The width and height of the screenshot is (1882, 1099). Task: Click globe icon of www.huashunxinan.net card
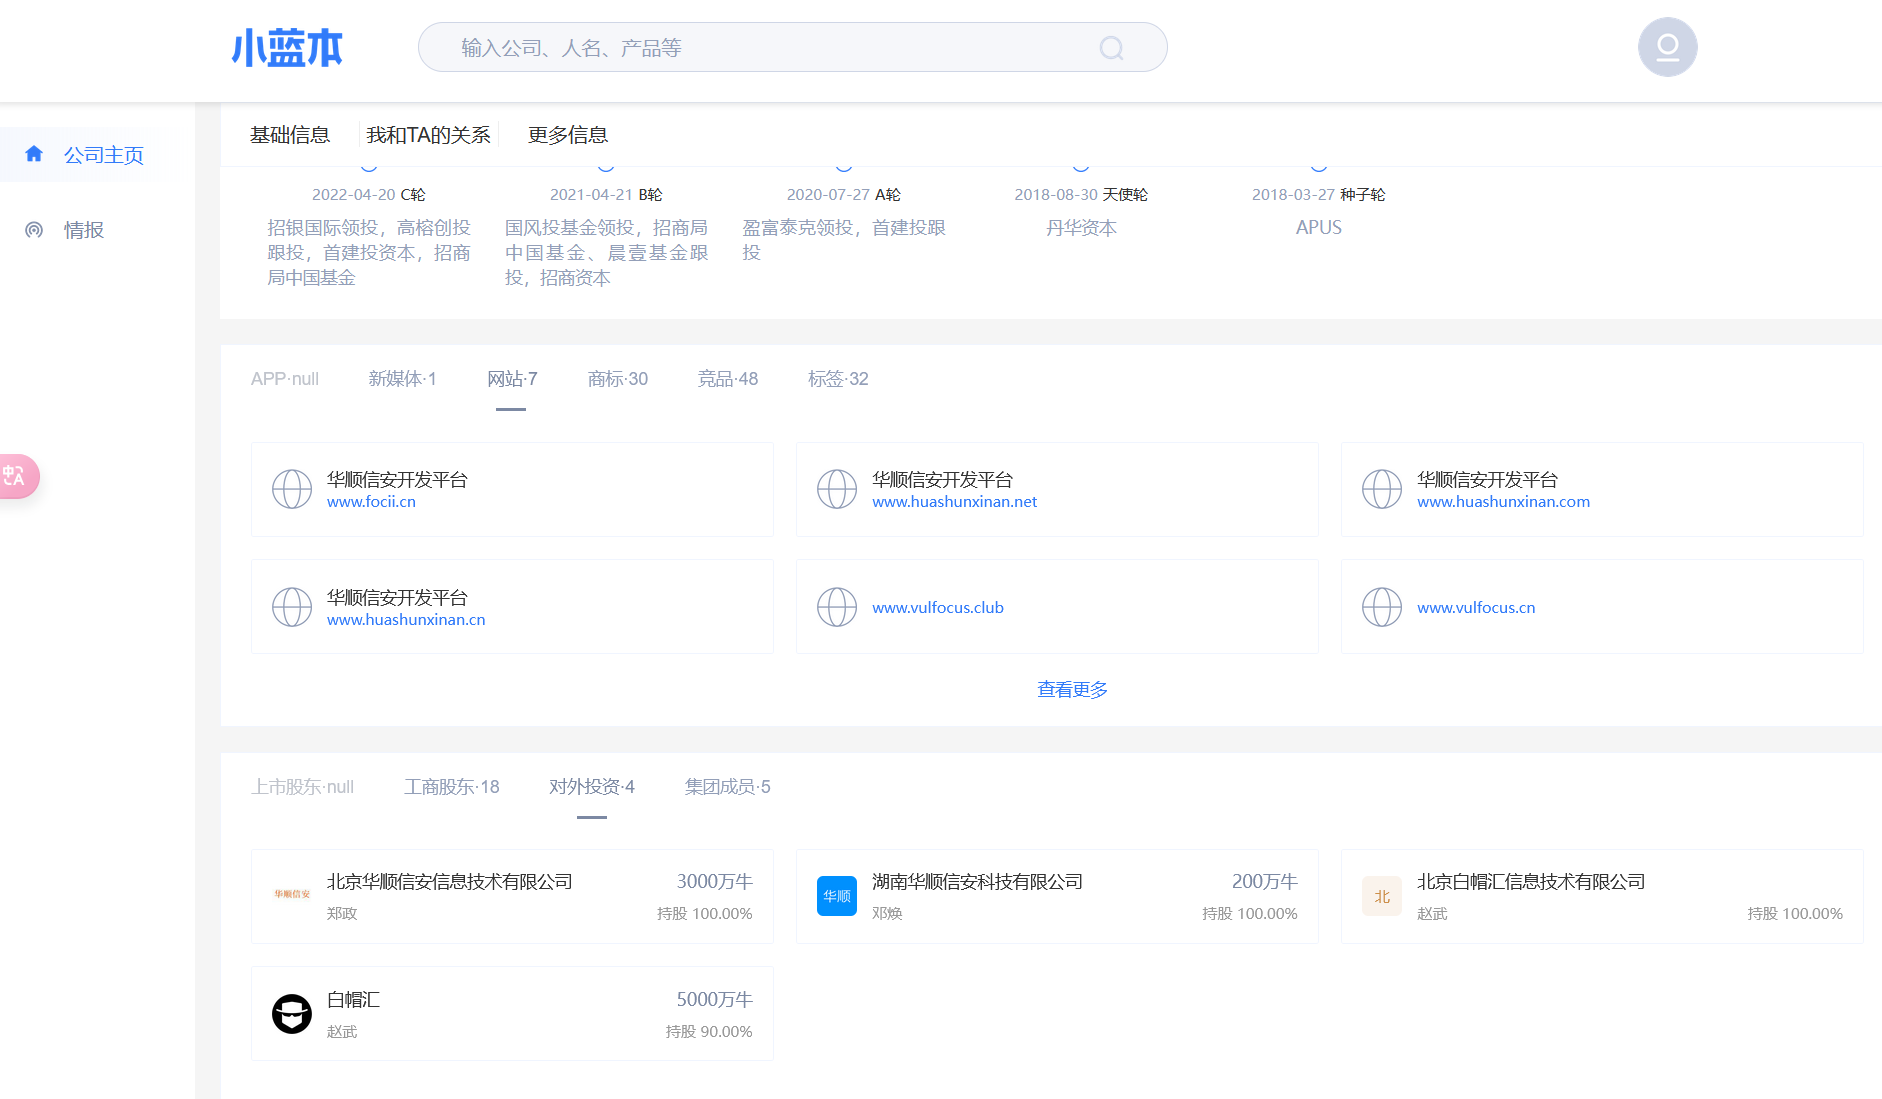point(837,489)
